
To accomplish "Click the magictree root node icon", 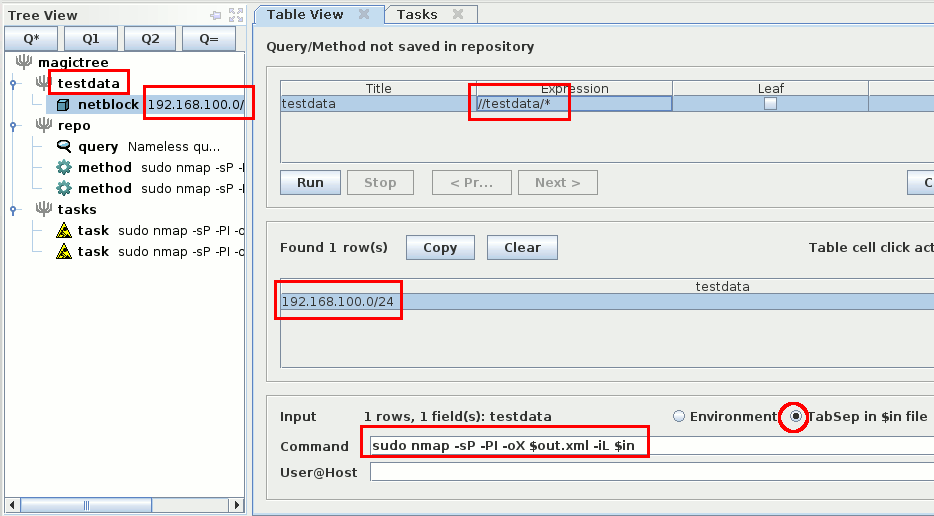I will (x=24, y=63).
